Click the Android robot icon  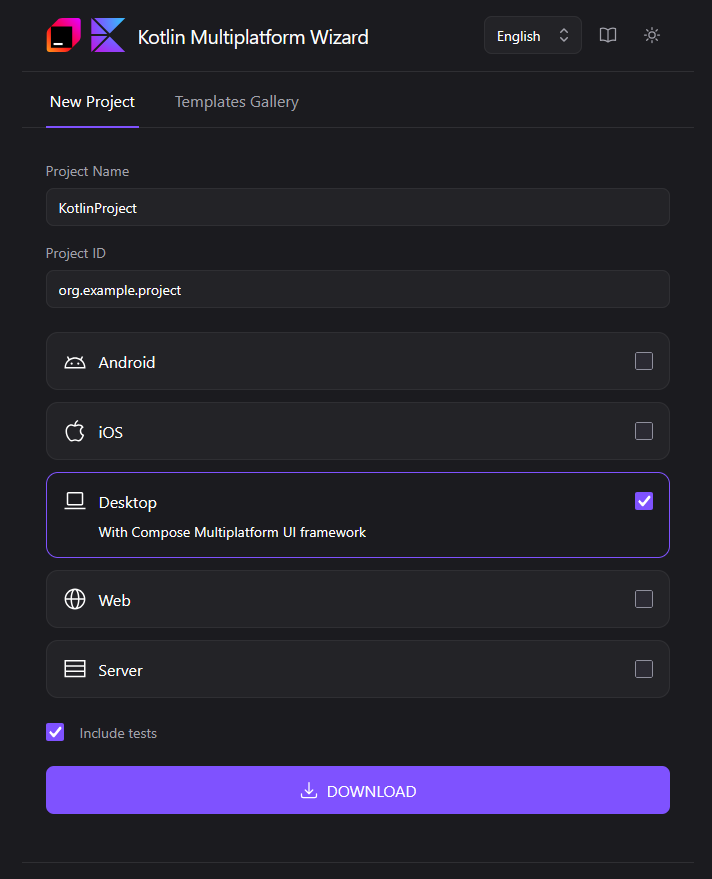click(x=74, y=360)
